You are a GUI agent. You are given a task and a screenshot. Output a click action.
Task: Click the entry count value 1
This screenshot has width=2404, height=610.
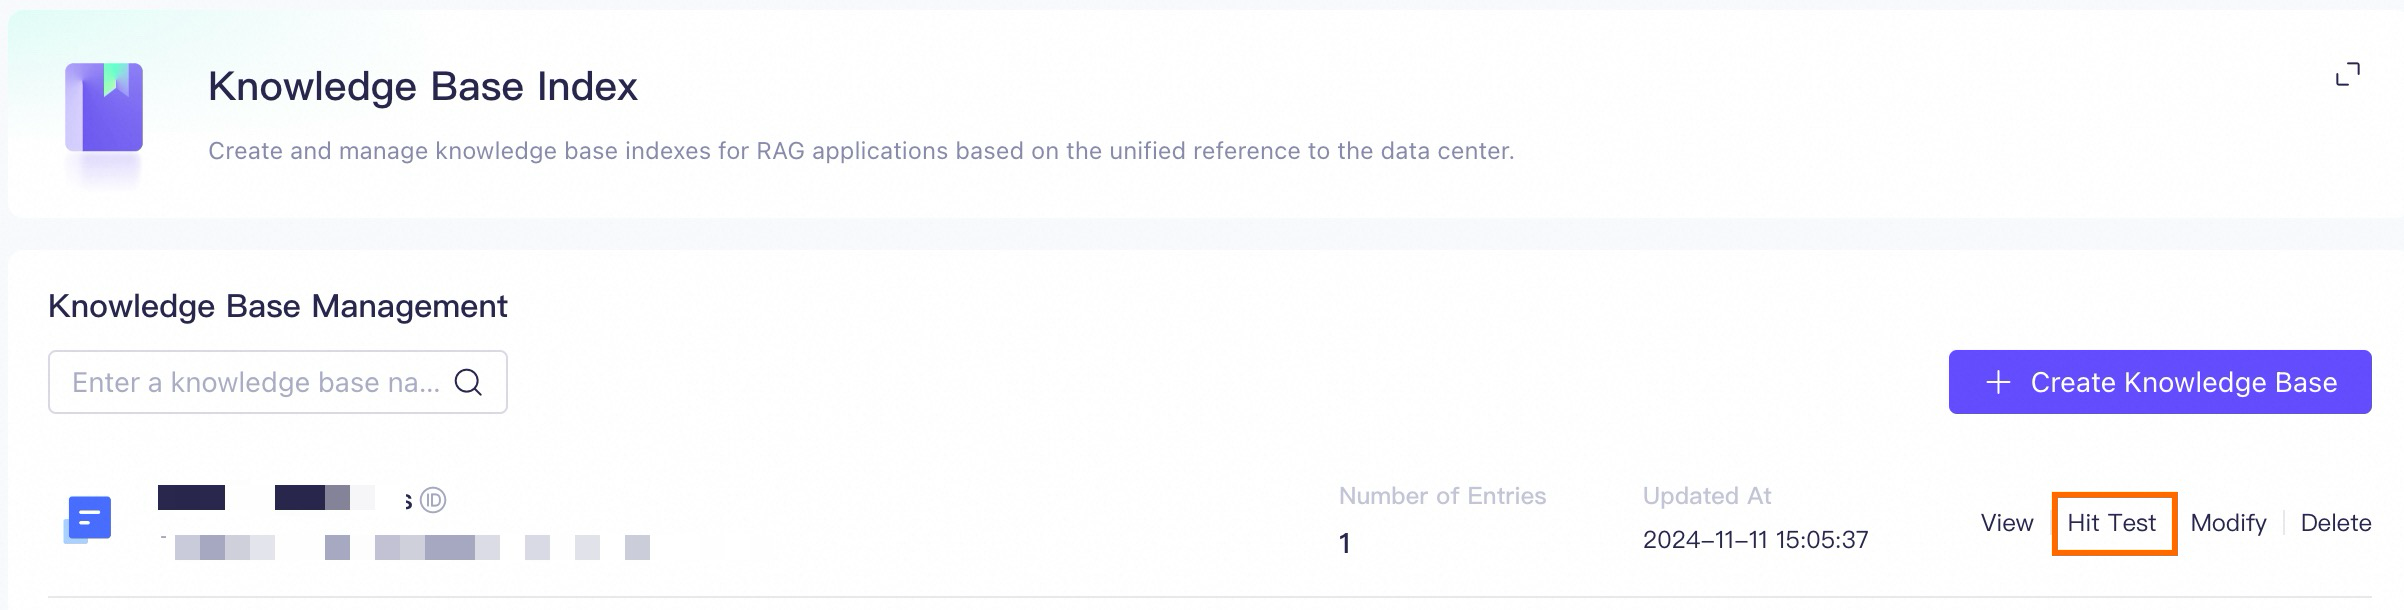(1345, 543)
